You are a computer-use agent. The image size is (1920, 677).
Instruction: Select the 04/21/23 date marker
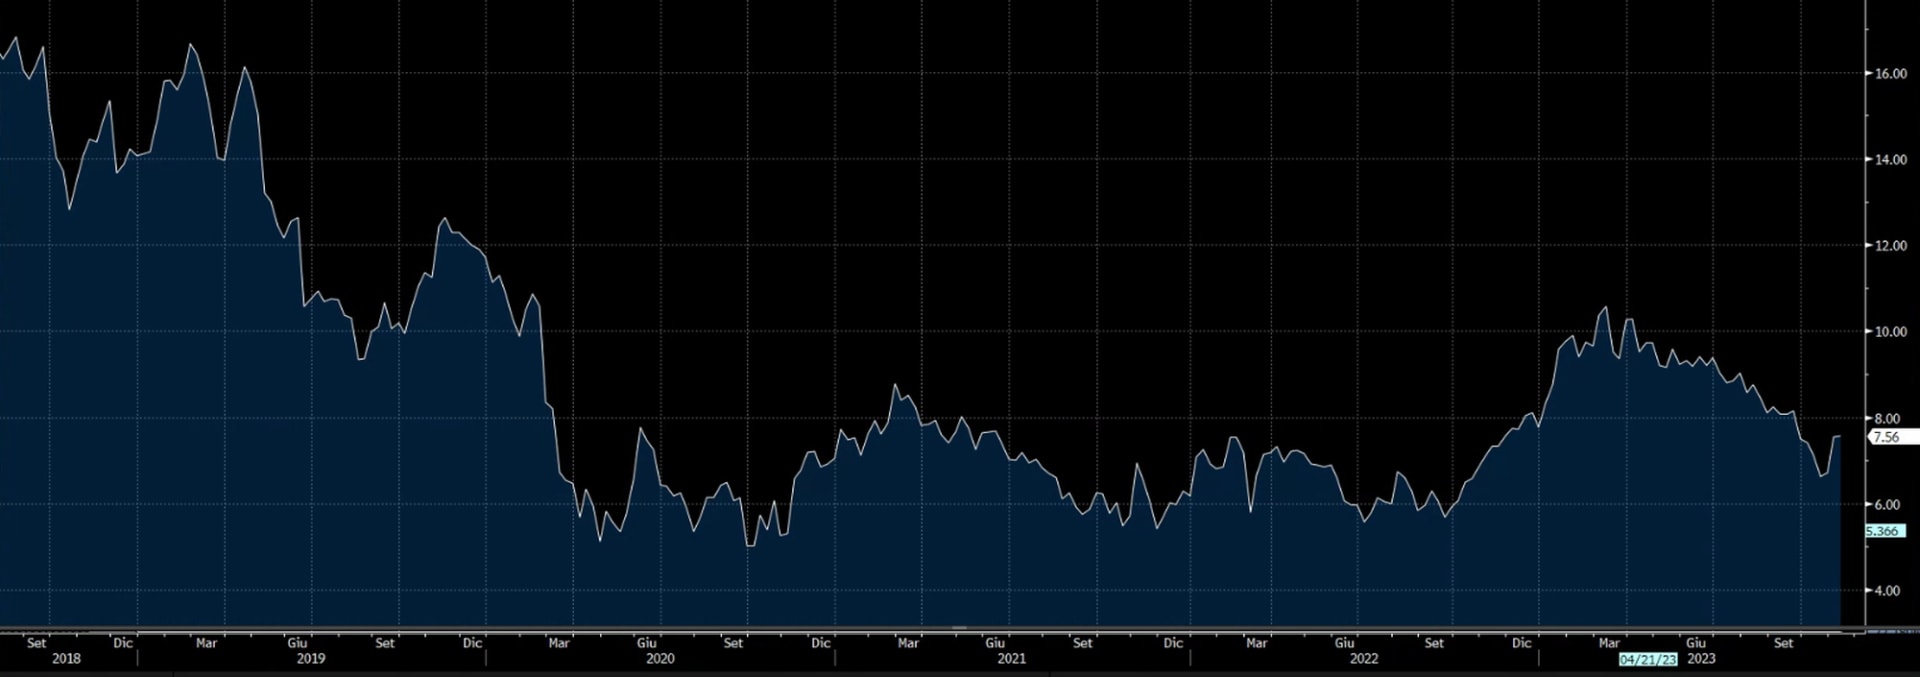[1648, 660]
